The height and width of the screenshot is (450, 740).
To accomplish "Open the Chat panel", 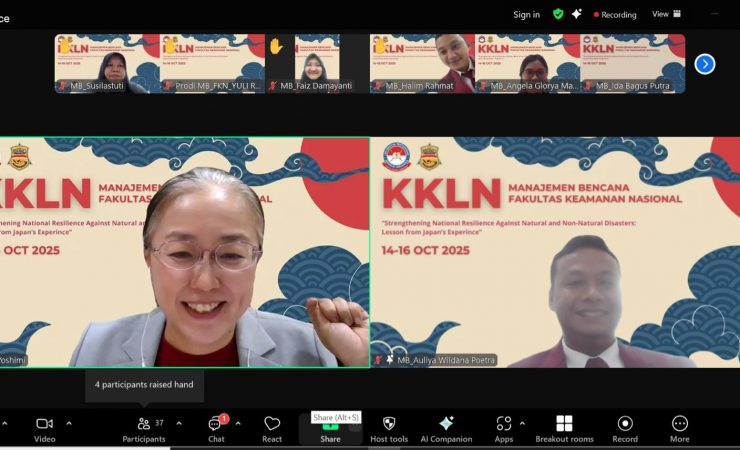I will (216, 428).
